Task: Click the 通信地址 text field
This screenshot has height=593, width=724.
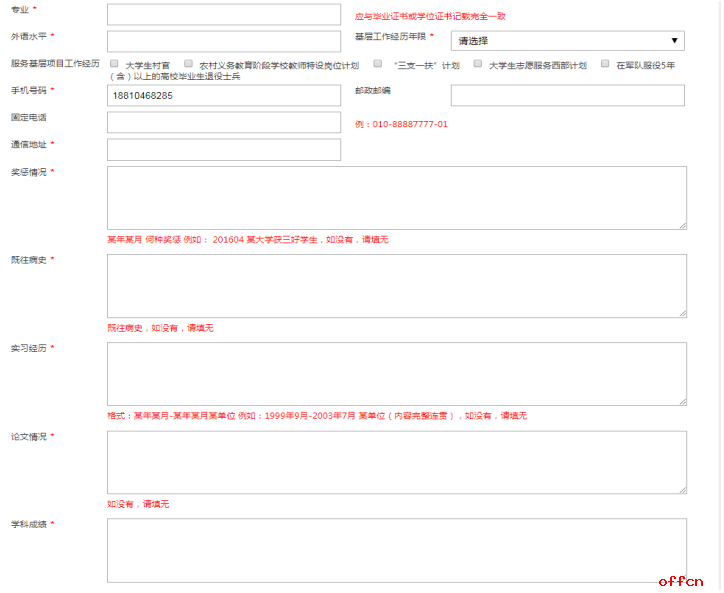Action: click(x=223, y=149)
